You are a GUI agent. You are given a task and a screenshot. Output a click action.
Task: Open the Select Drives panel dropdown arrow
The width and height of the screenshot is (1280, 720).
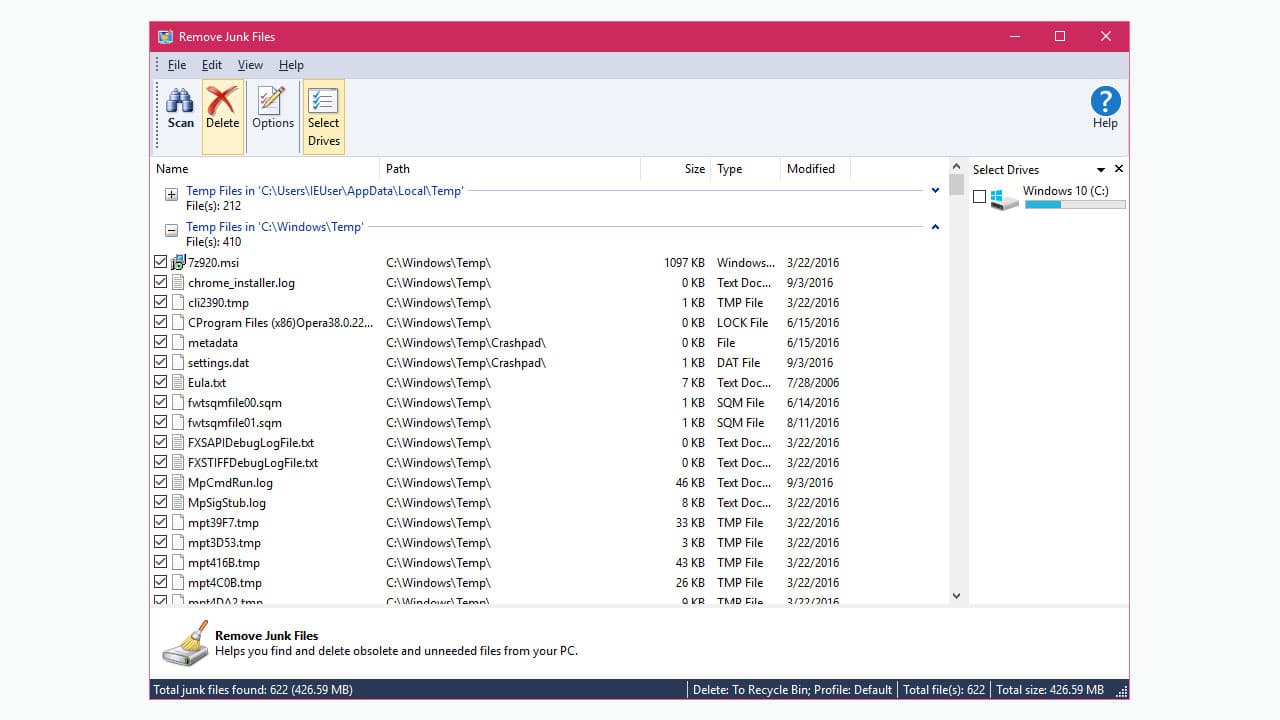1100,169
